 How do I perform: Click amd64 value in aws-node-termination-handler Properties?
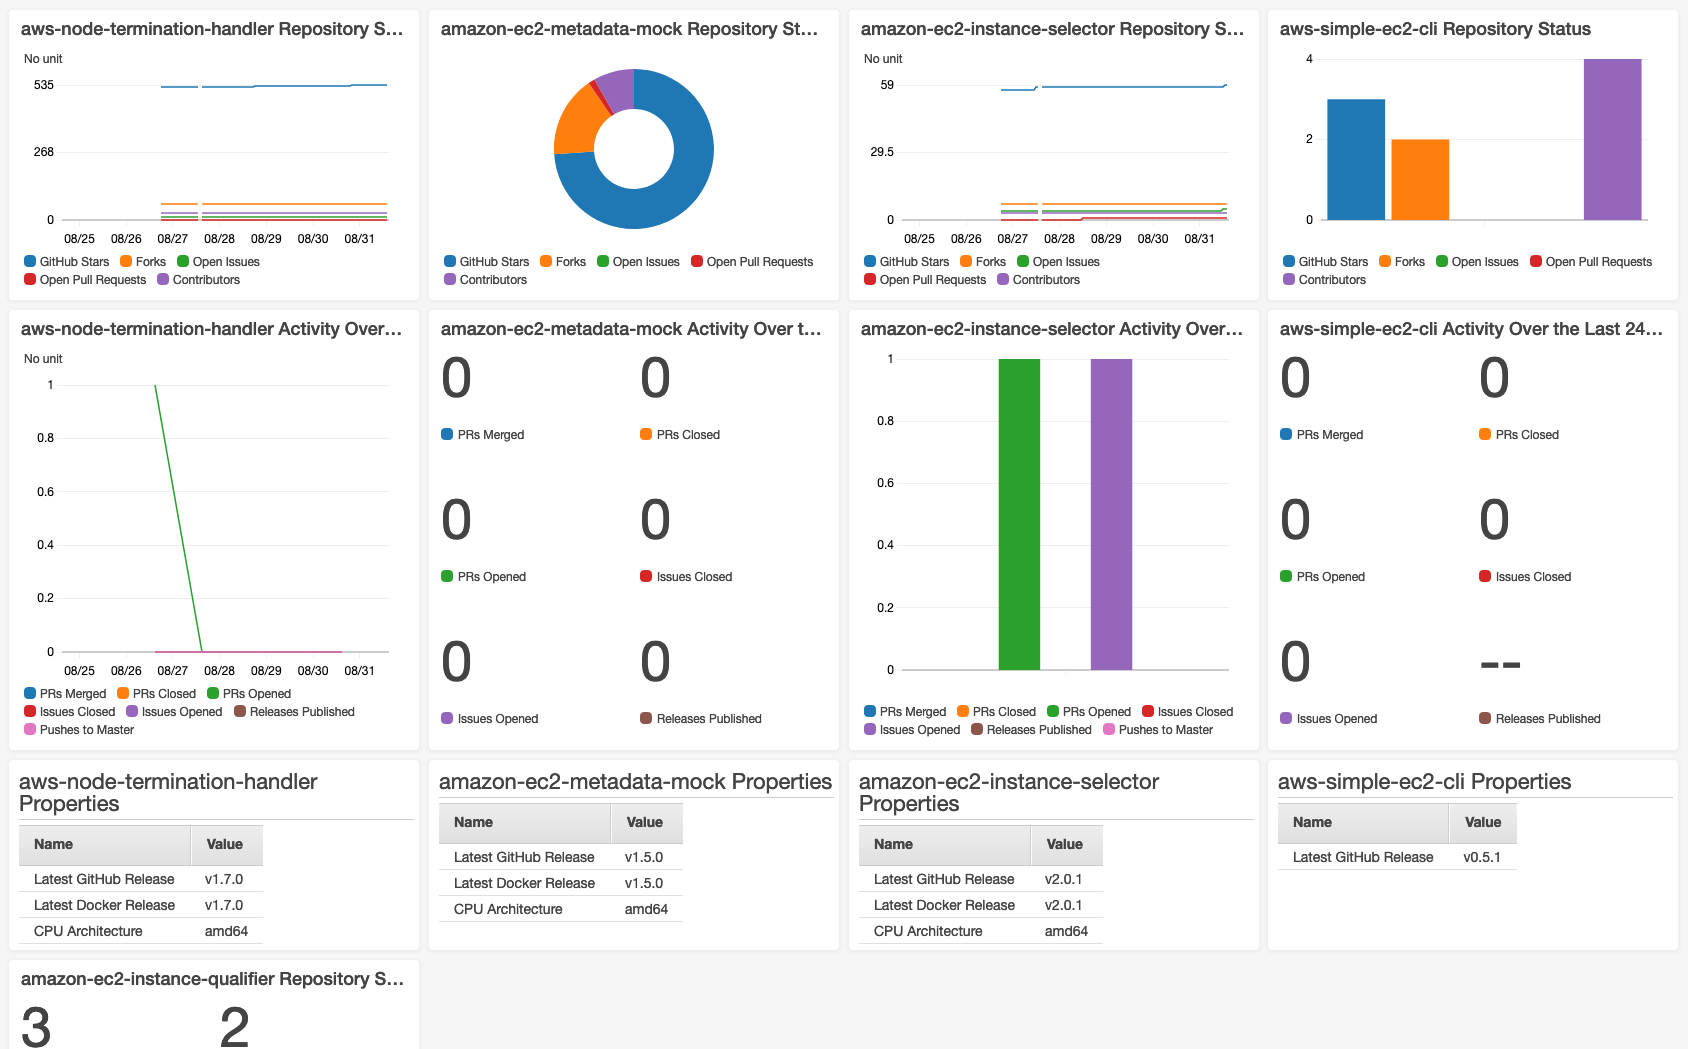[x=226, y=931]
